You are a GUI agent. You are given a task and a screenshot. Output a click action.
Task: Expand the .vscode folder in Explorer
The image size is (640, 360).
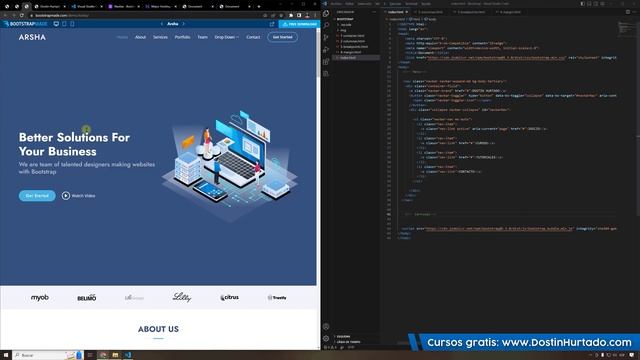tap(346, 25)
